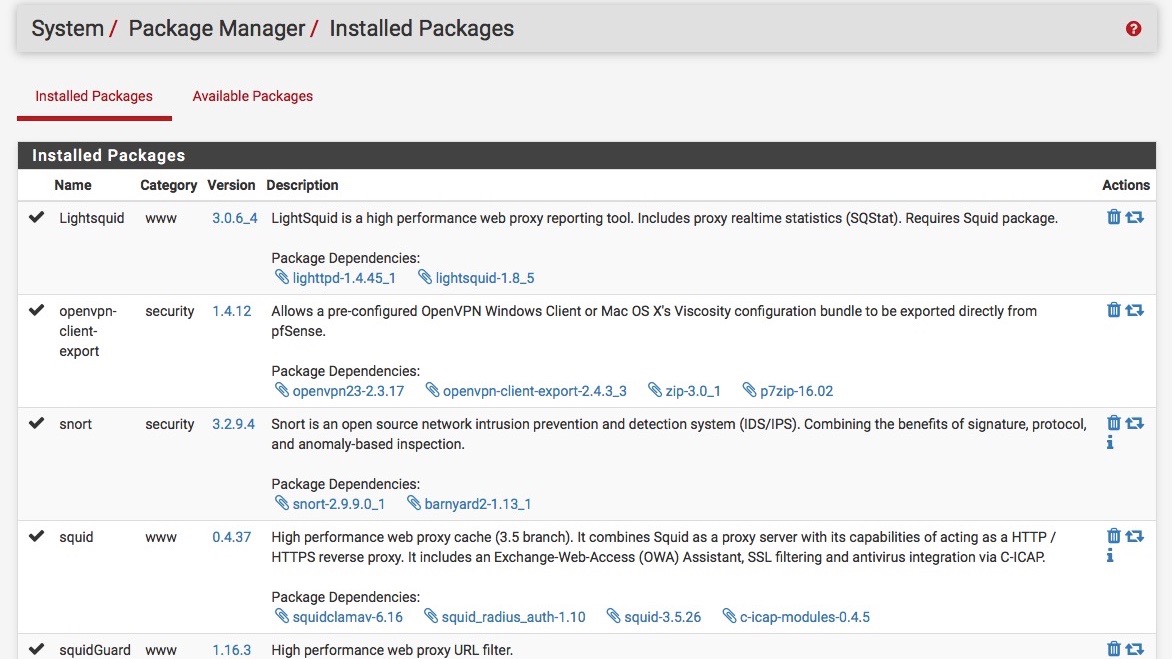
Task: Remove the Lightsquid package via trash icon
Action: pyautogui.click(x=1114, y=217)
